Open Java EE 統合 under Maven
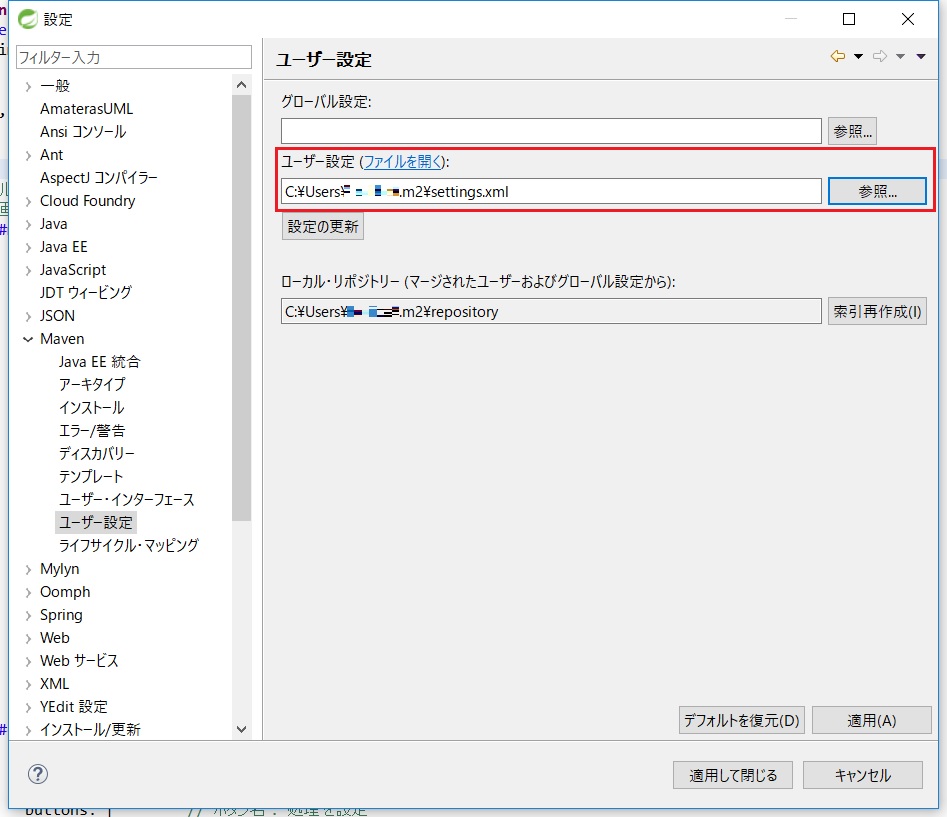Image resolution: width=947 pixels, height=817 pixels. tap(100, 362)
